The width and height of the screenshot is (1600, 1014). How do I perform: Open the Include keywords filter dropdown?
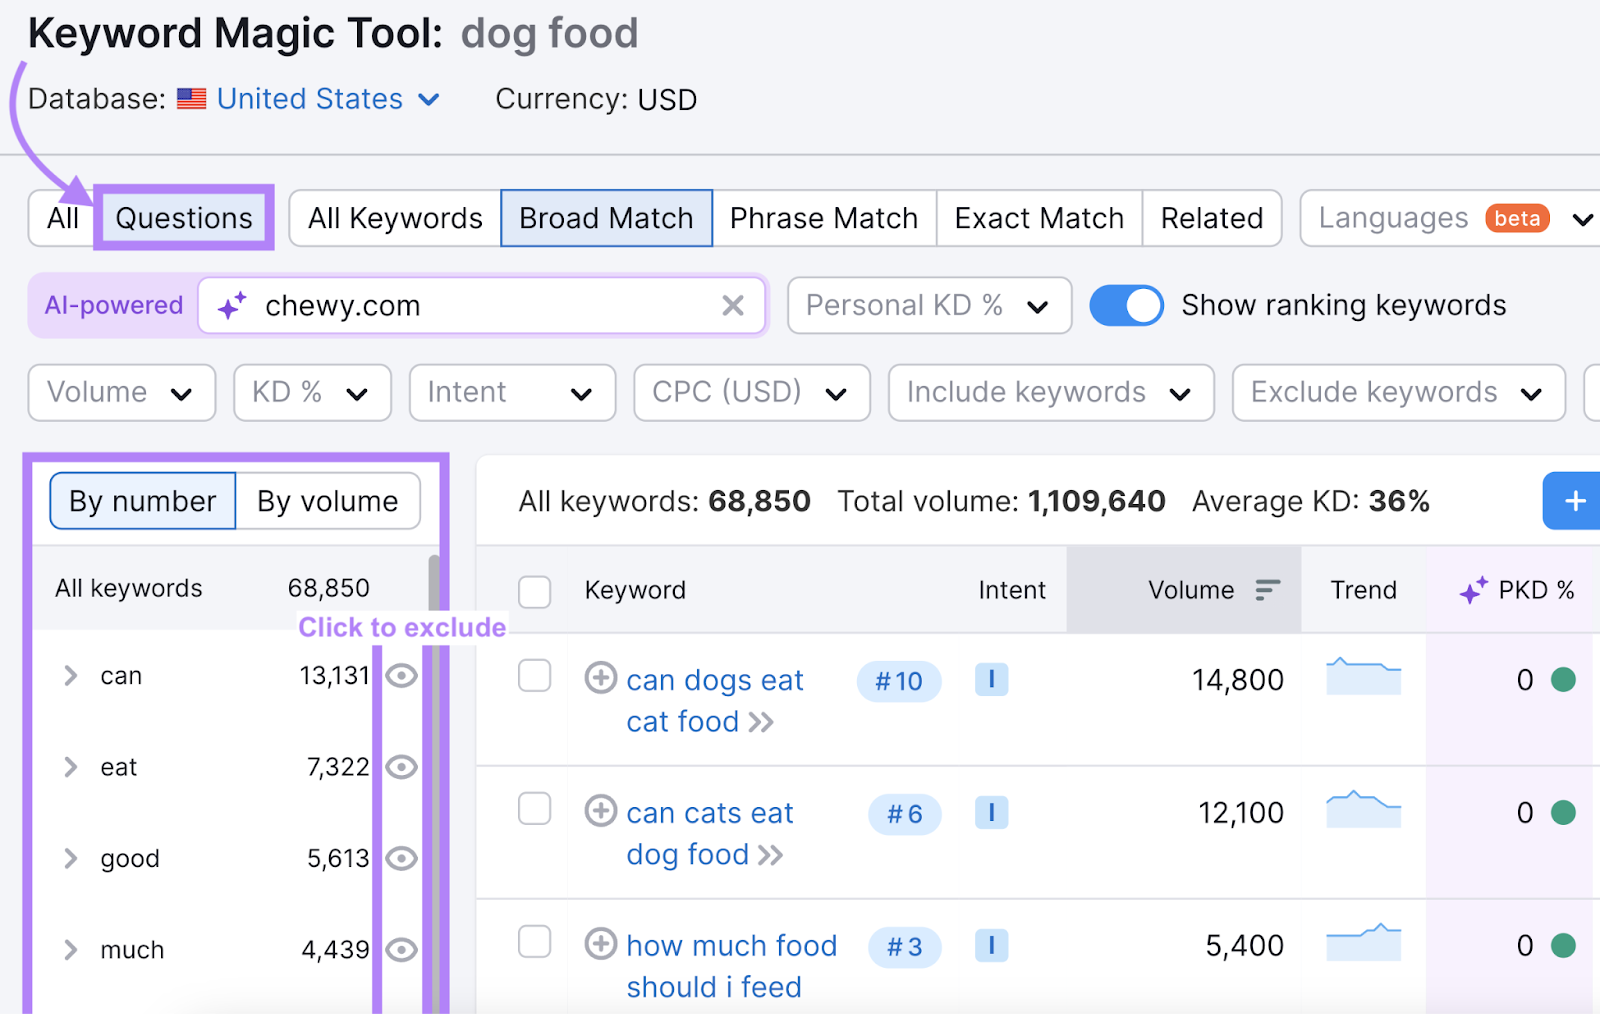[x=1050, y=392]
